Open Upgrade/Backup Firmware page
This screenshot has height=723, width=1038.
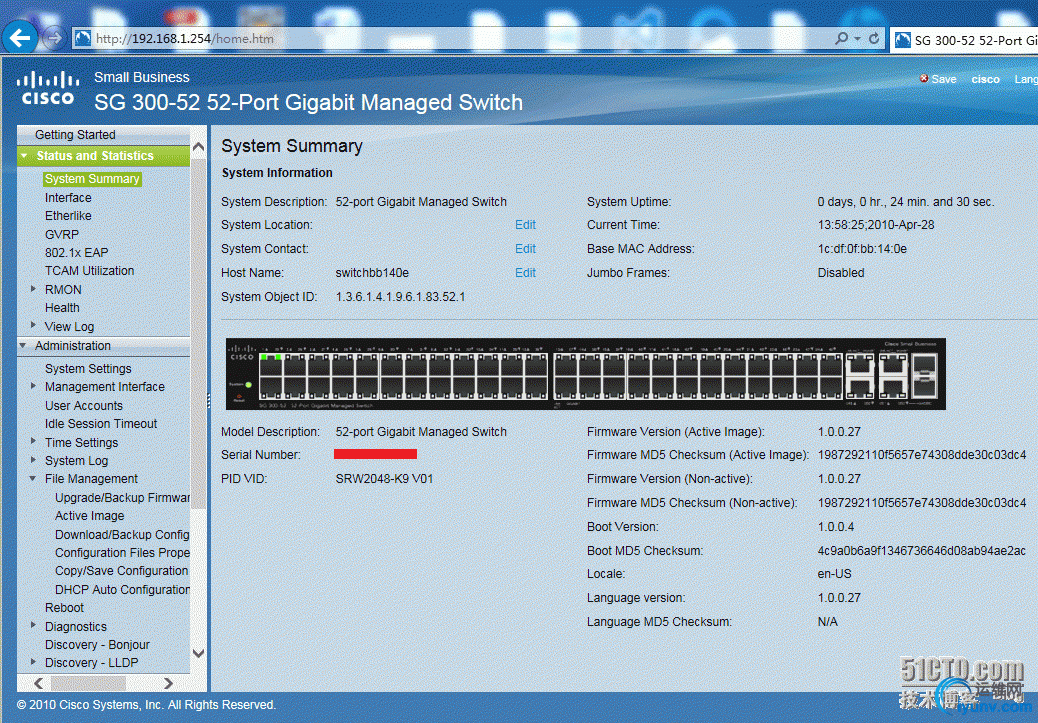click(x=122, y=497)
